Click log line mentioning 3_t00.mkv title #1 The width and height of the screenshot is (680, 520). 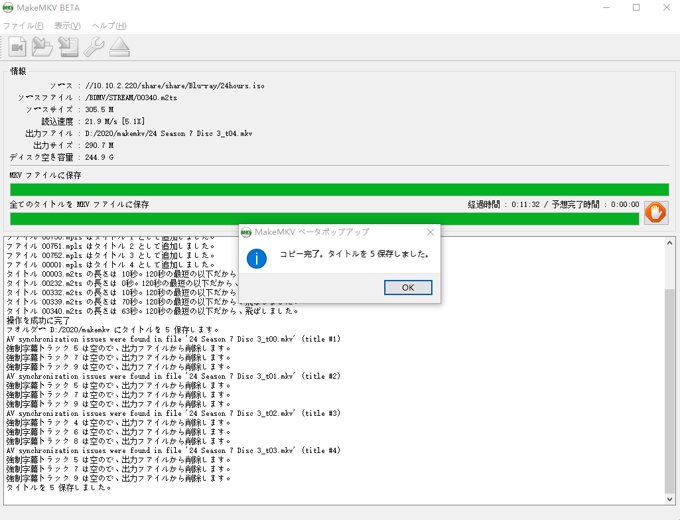[x=173, y=339]
